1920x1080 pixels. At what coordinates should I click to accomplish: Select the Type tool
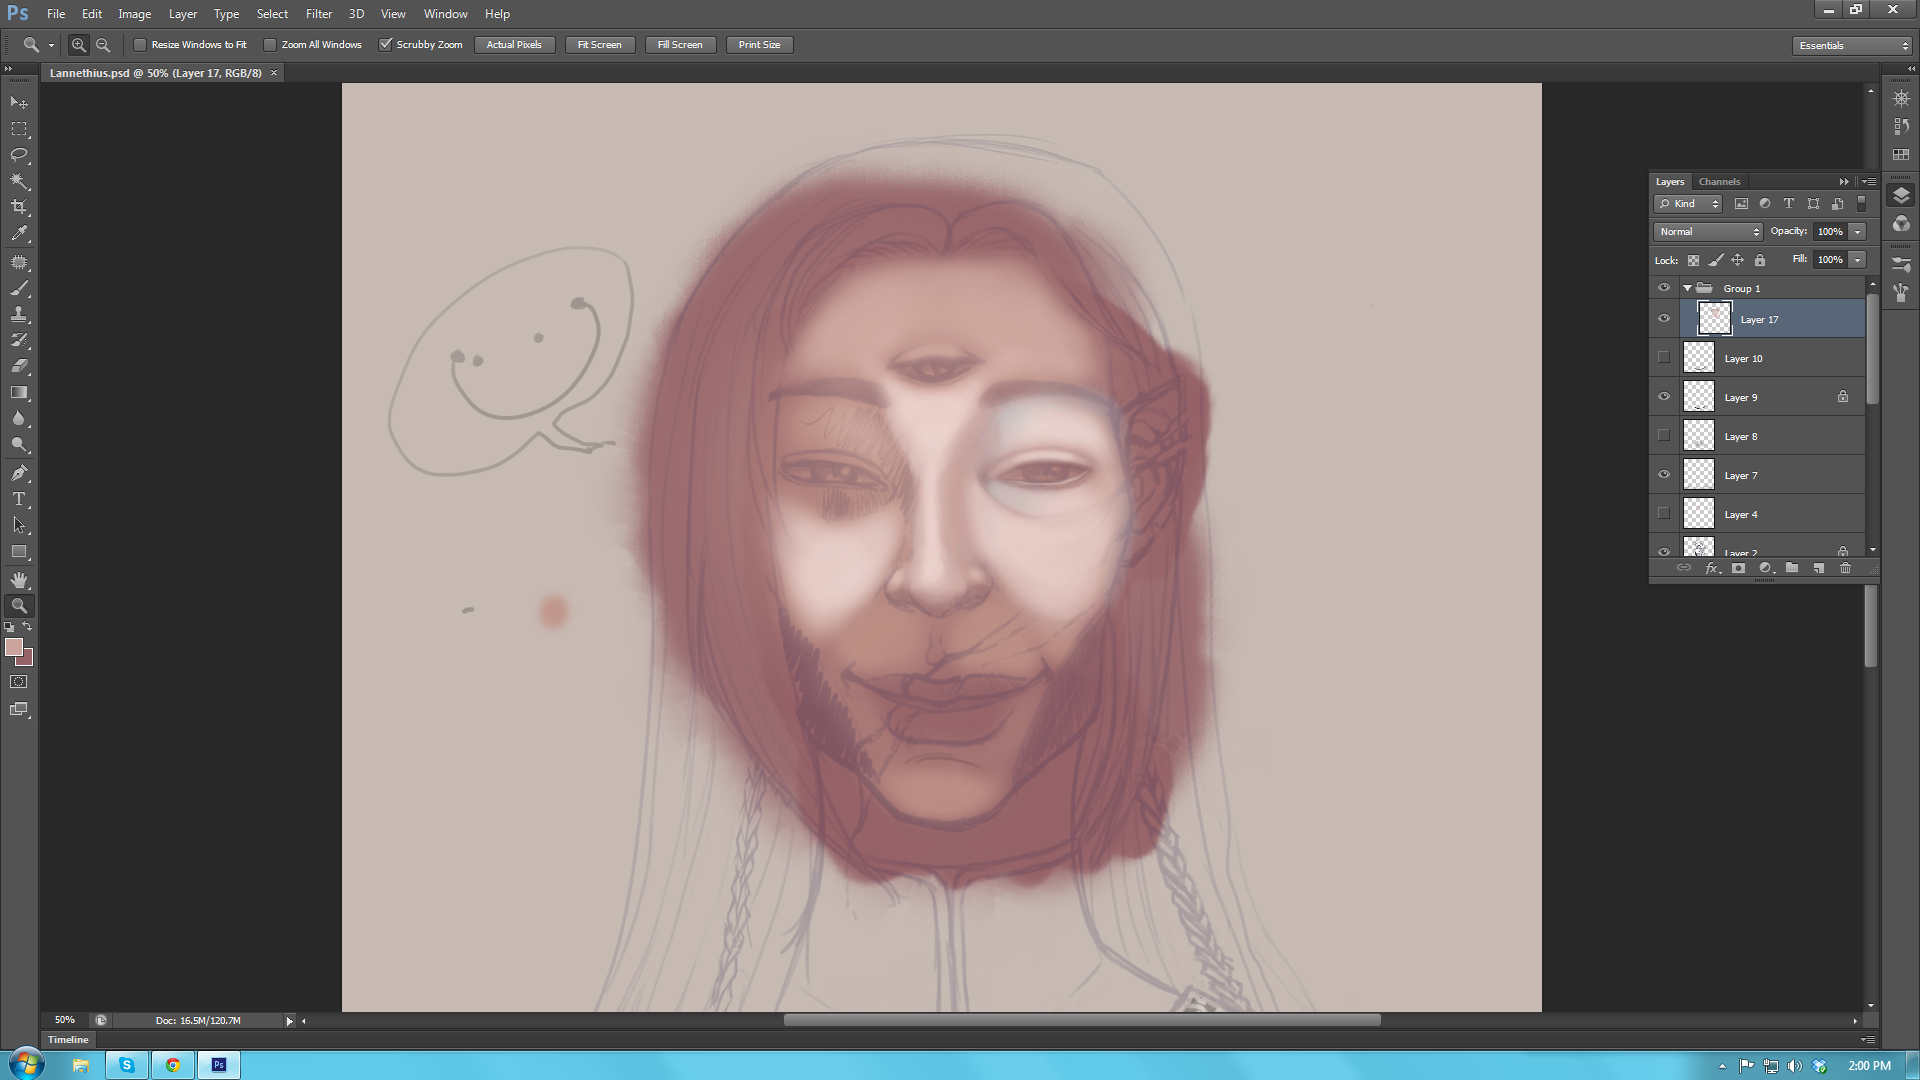(x=19, y=499)
